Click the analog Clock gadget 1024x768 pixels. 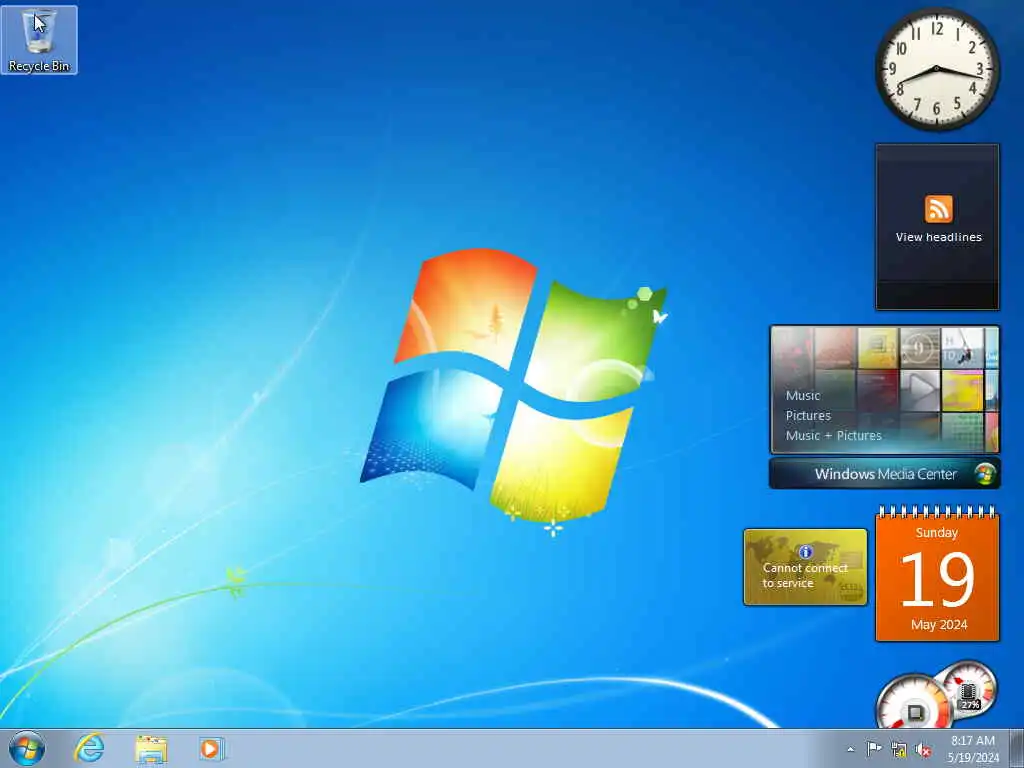[937, 69]
